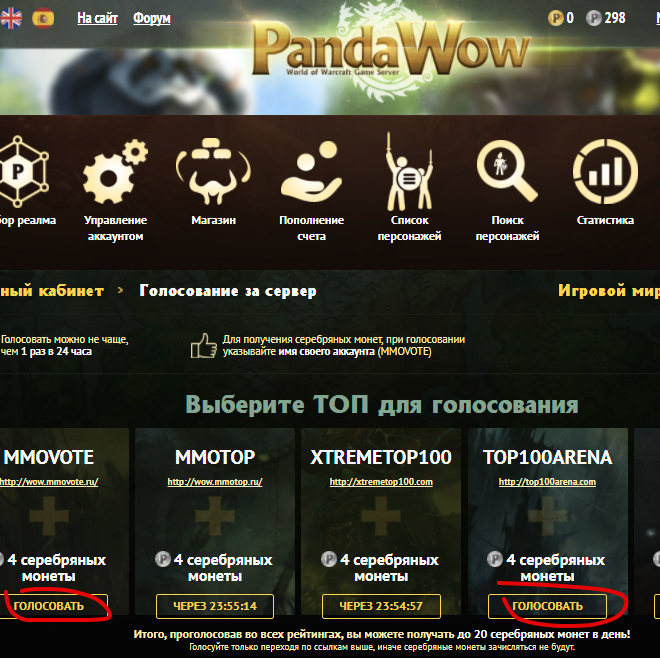
Task: Open the http://top100arena.com link
Action: [547, 482]
